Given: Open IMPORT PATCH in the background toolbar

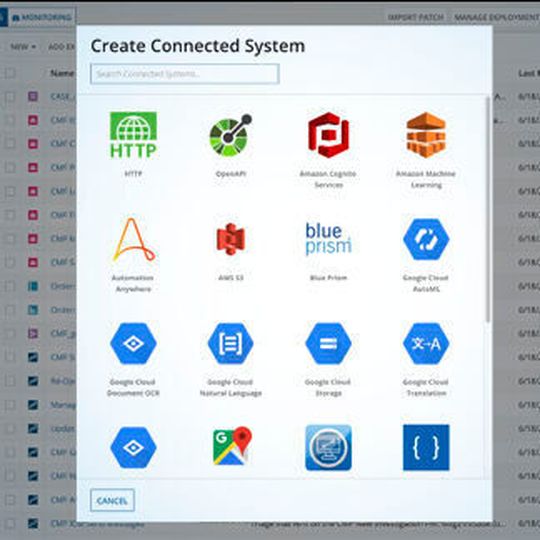Looking at the screenshot, I should (415, 17).
